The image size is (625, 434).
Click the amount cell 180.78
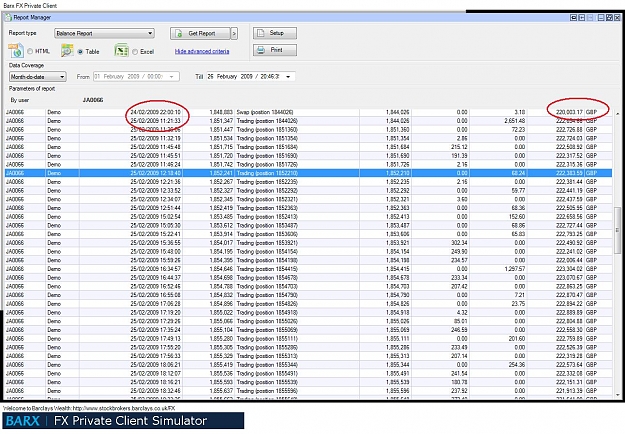(459, 382)
